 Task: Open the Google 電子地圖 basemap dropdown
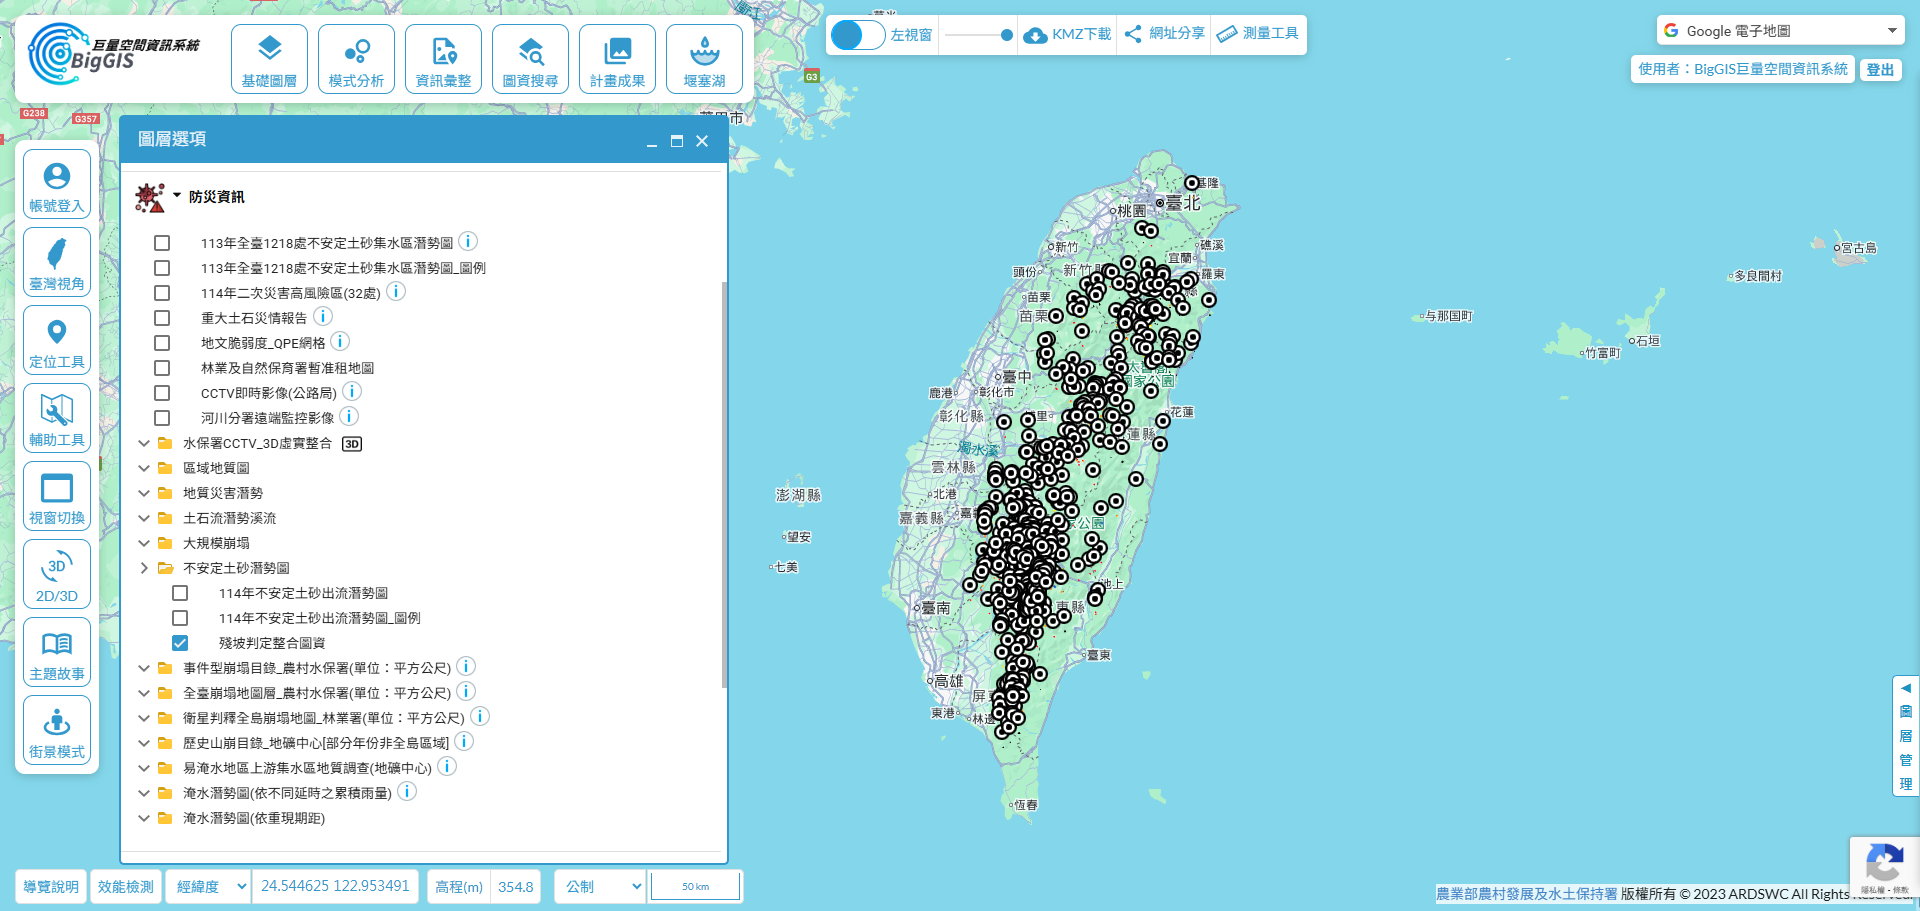pos(1780,31)
